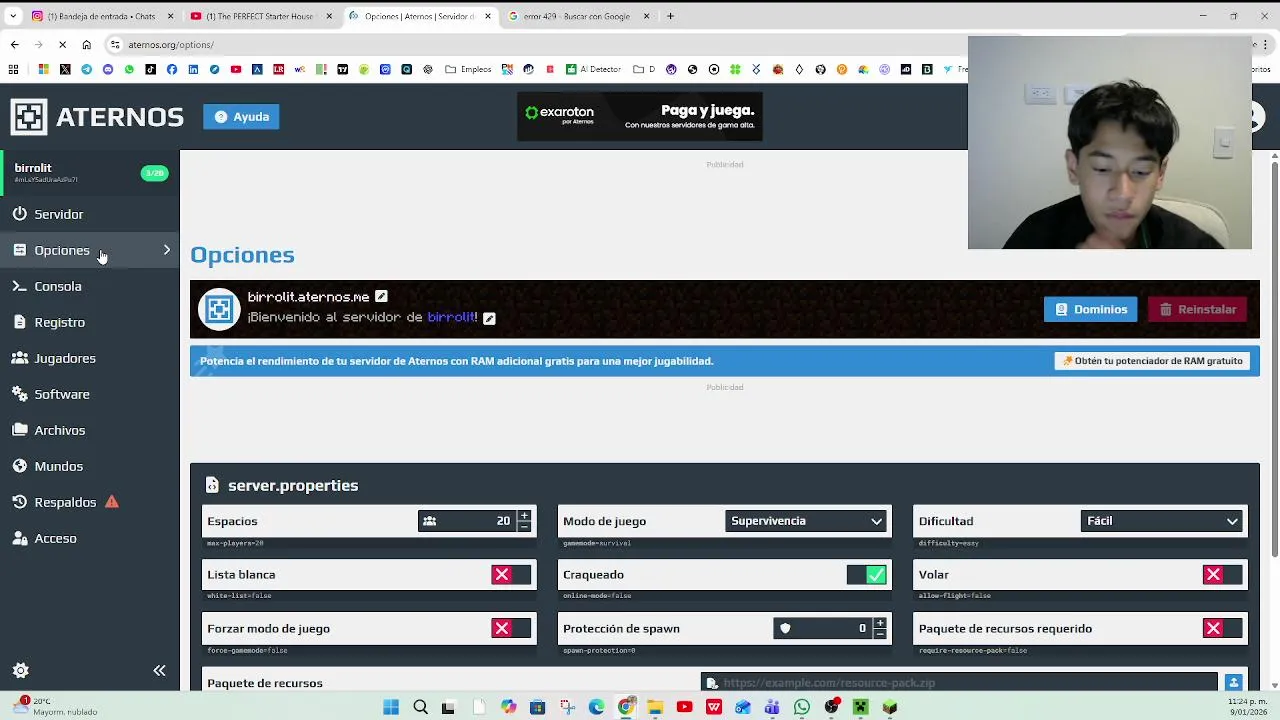
Task: Open the YouTube bookmark icon
Action: click(x=236, y=69)
